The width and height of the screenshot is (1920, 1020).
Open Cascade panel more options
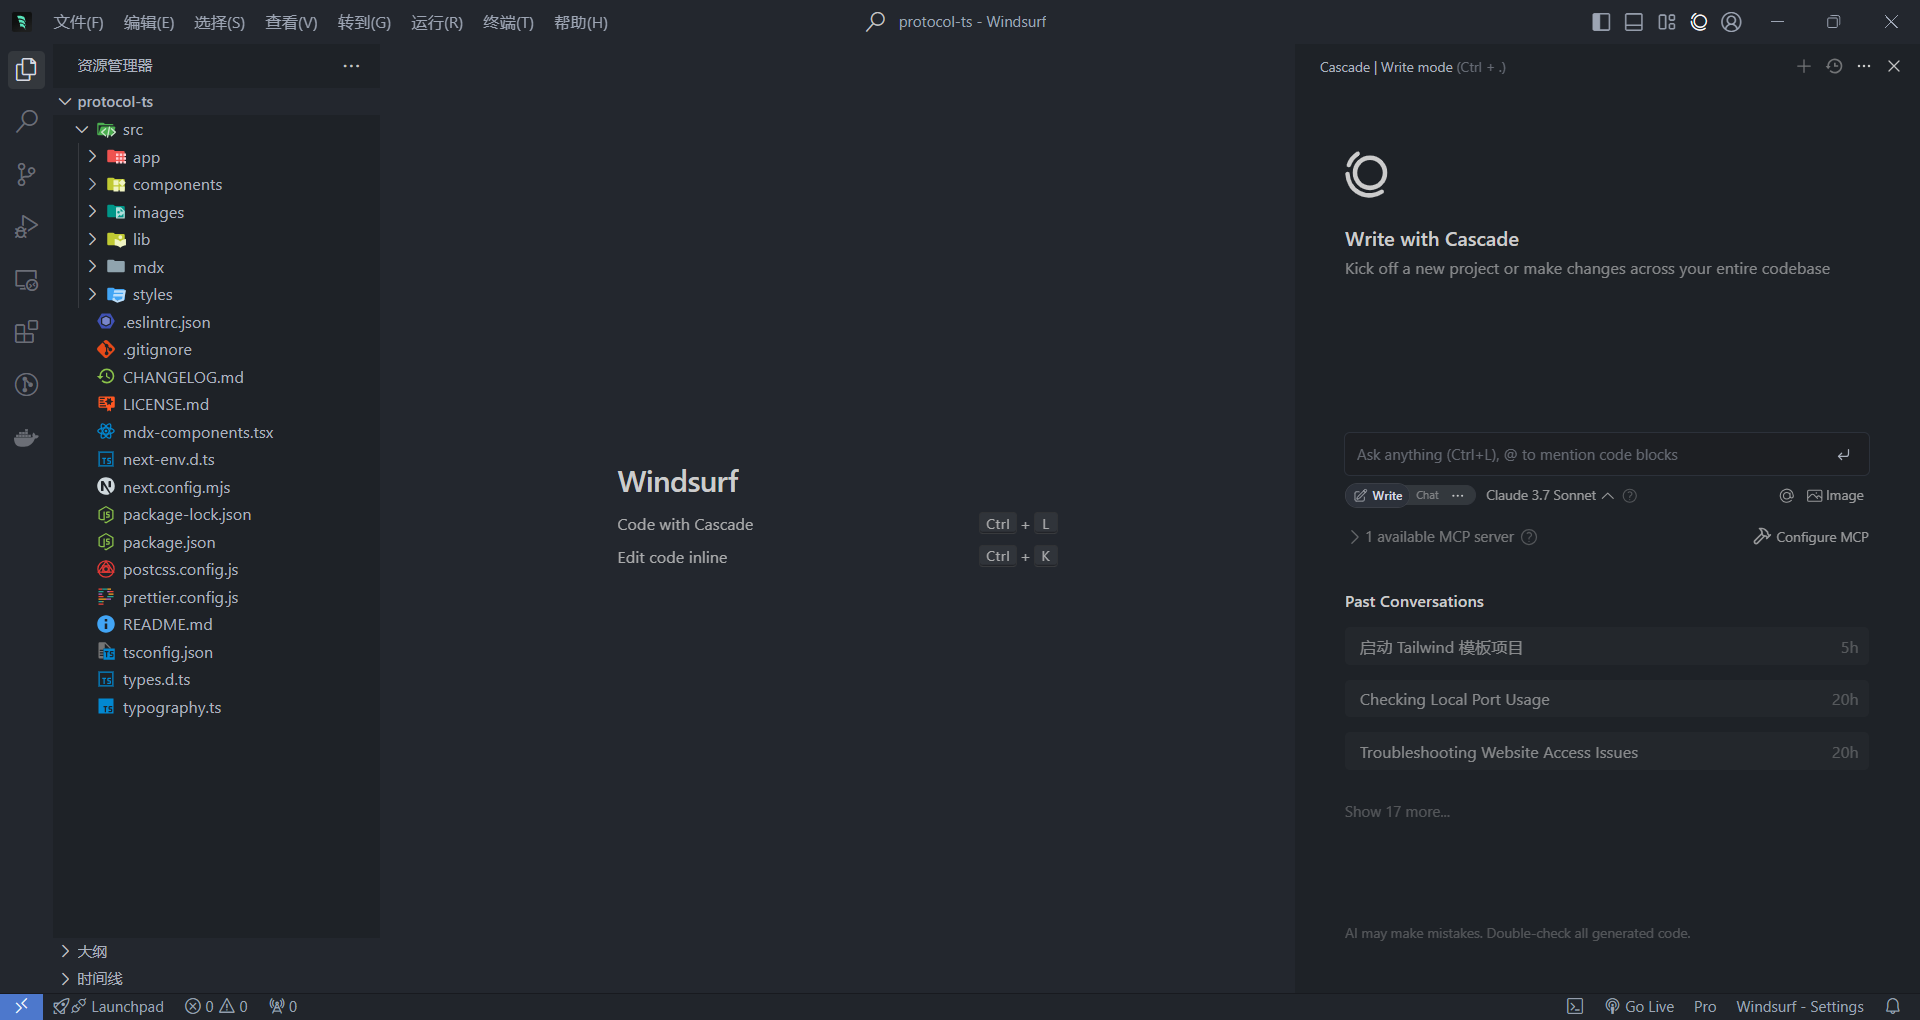pos(1864,66)
